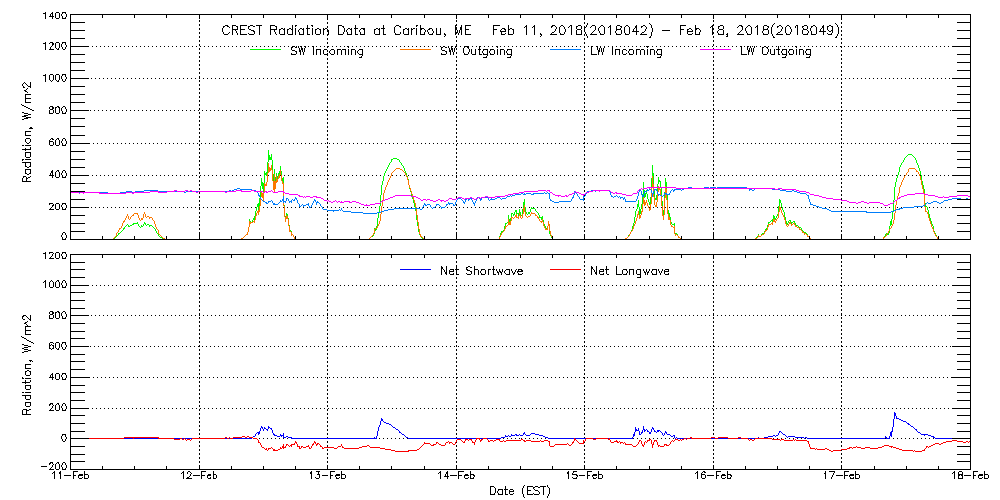
Task: Click the Date (EST) axis title
Action: coord(520,491)
